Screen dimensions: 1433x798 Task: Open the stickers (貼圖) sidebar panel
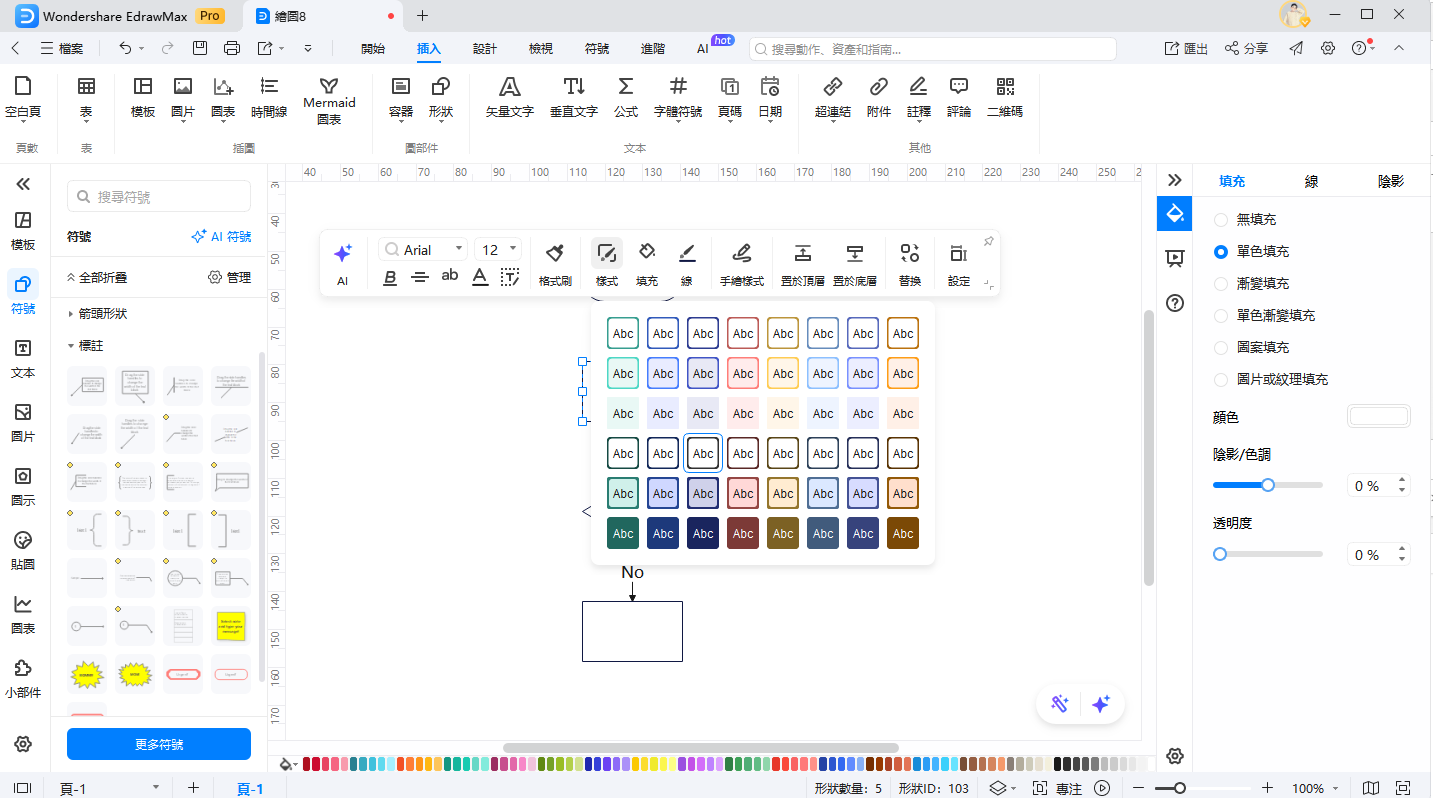23,549
